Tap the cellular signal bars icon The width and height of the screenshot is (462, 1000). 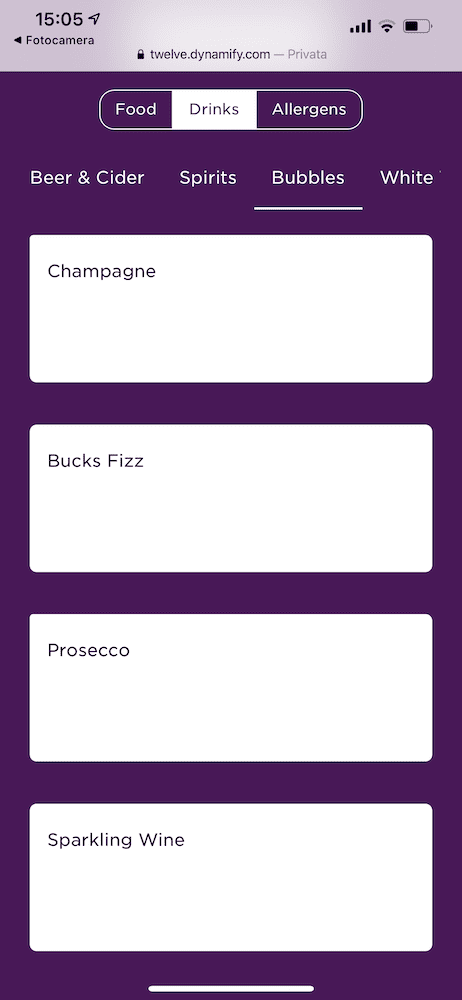(361, 27)
